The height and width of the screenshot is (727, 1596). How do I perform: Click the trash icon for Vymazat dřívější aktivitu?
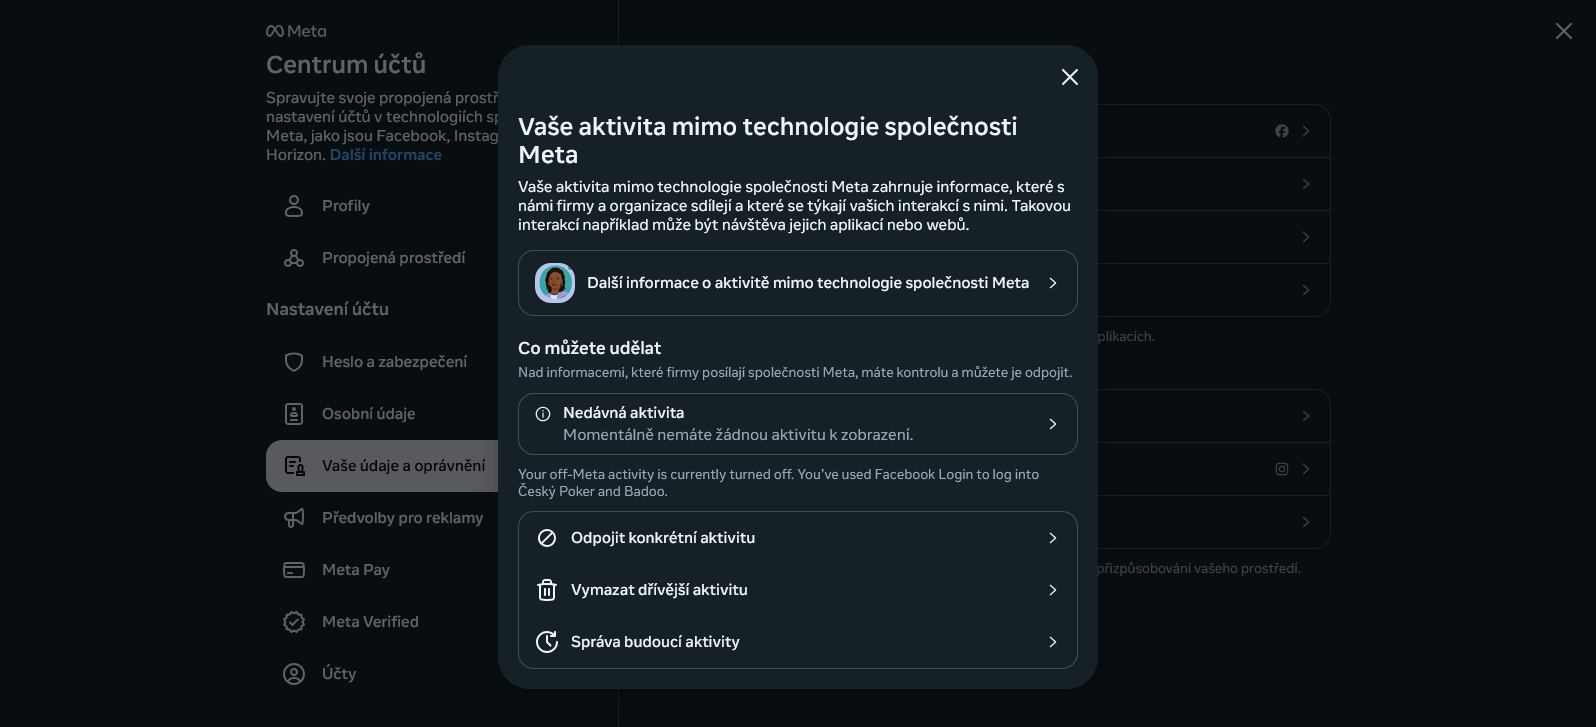(x=547, y=590)
